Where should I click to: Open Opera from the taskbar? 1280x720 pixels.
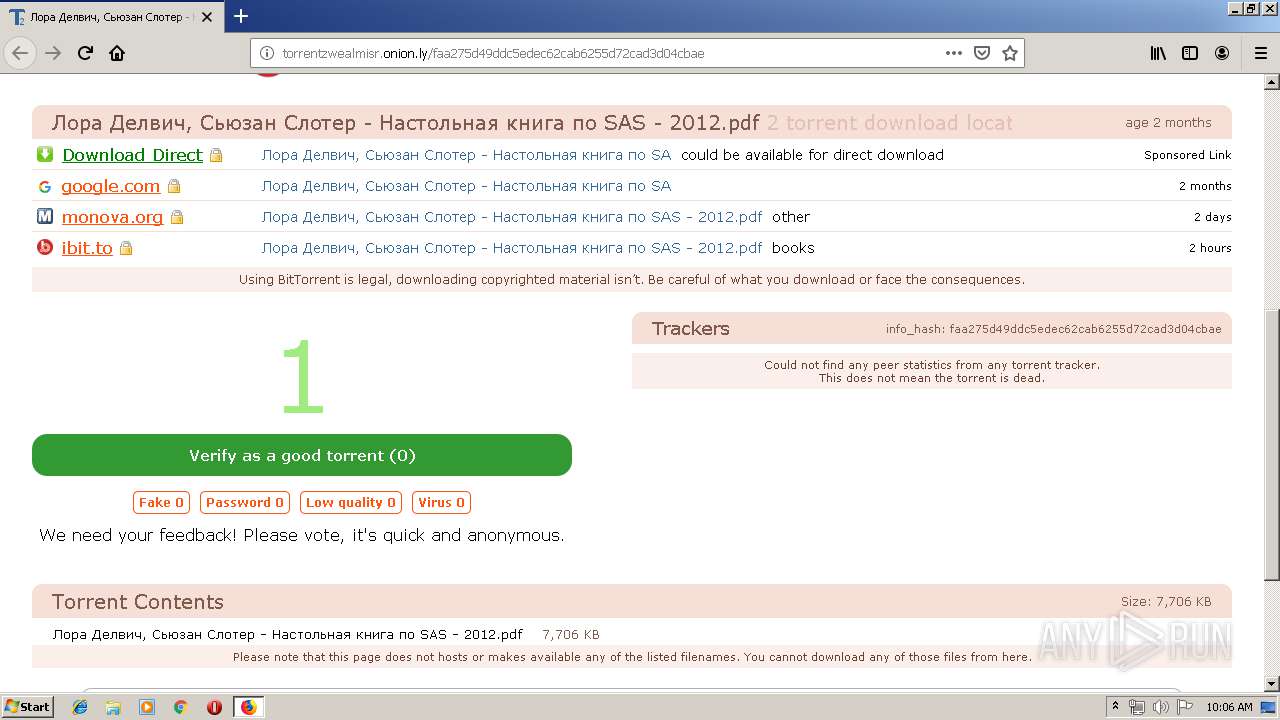point(214,707)
